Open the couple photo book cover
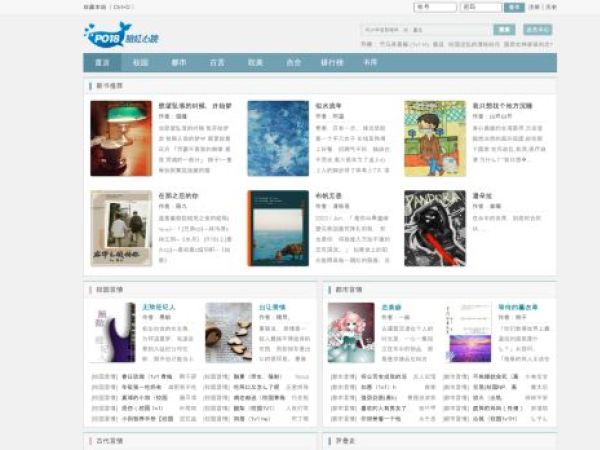 121,228
